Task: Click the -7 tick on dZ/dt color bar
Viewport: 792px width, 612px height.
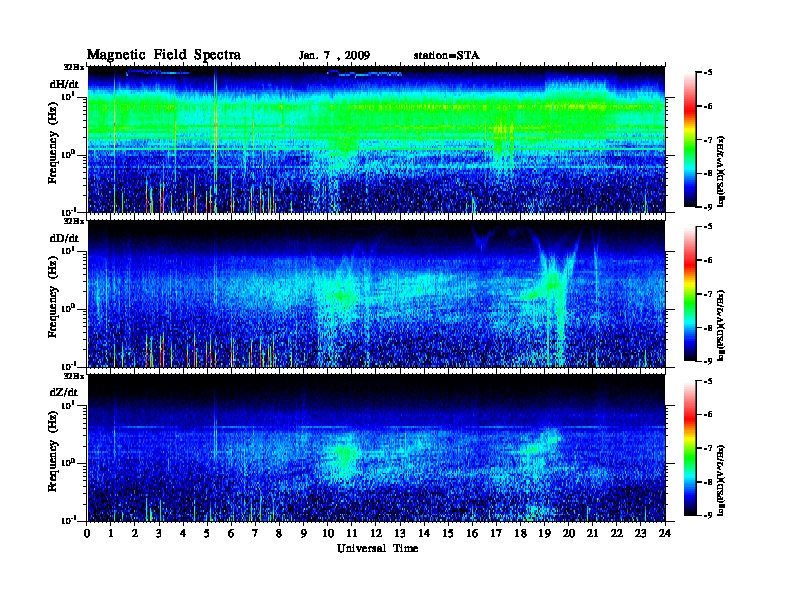Action: click(x=708, y=448)
